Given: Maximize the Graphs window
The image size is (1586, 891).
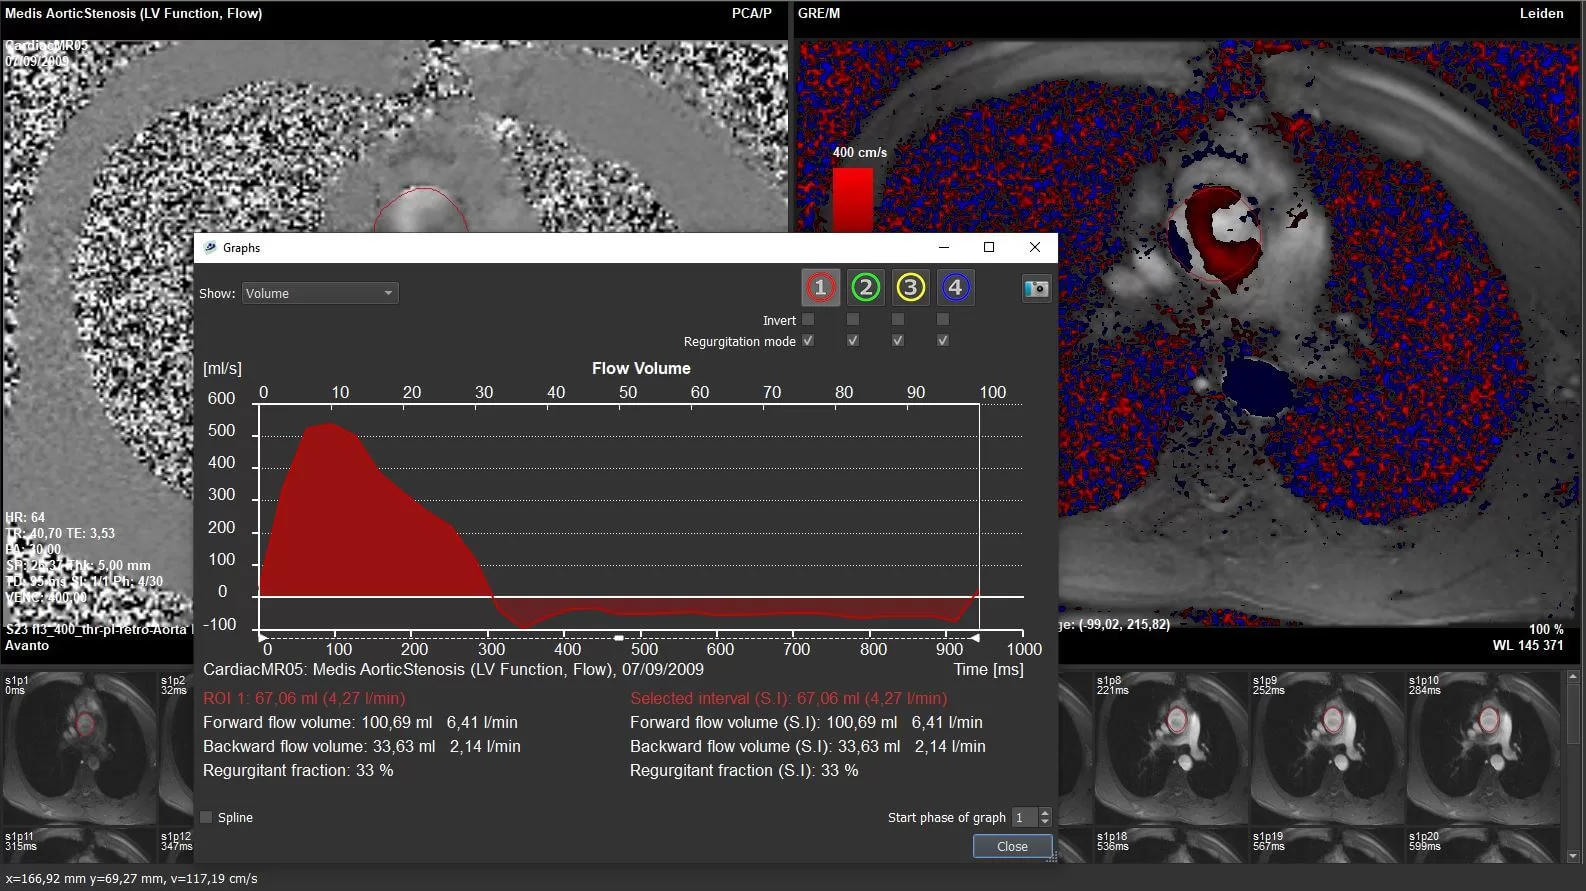Looking at the screenshot, I should click(989, 247).
